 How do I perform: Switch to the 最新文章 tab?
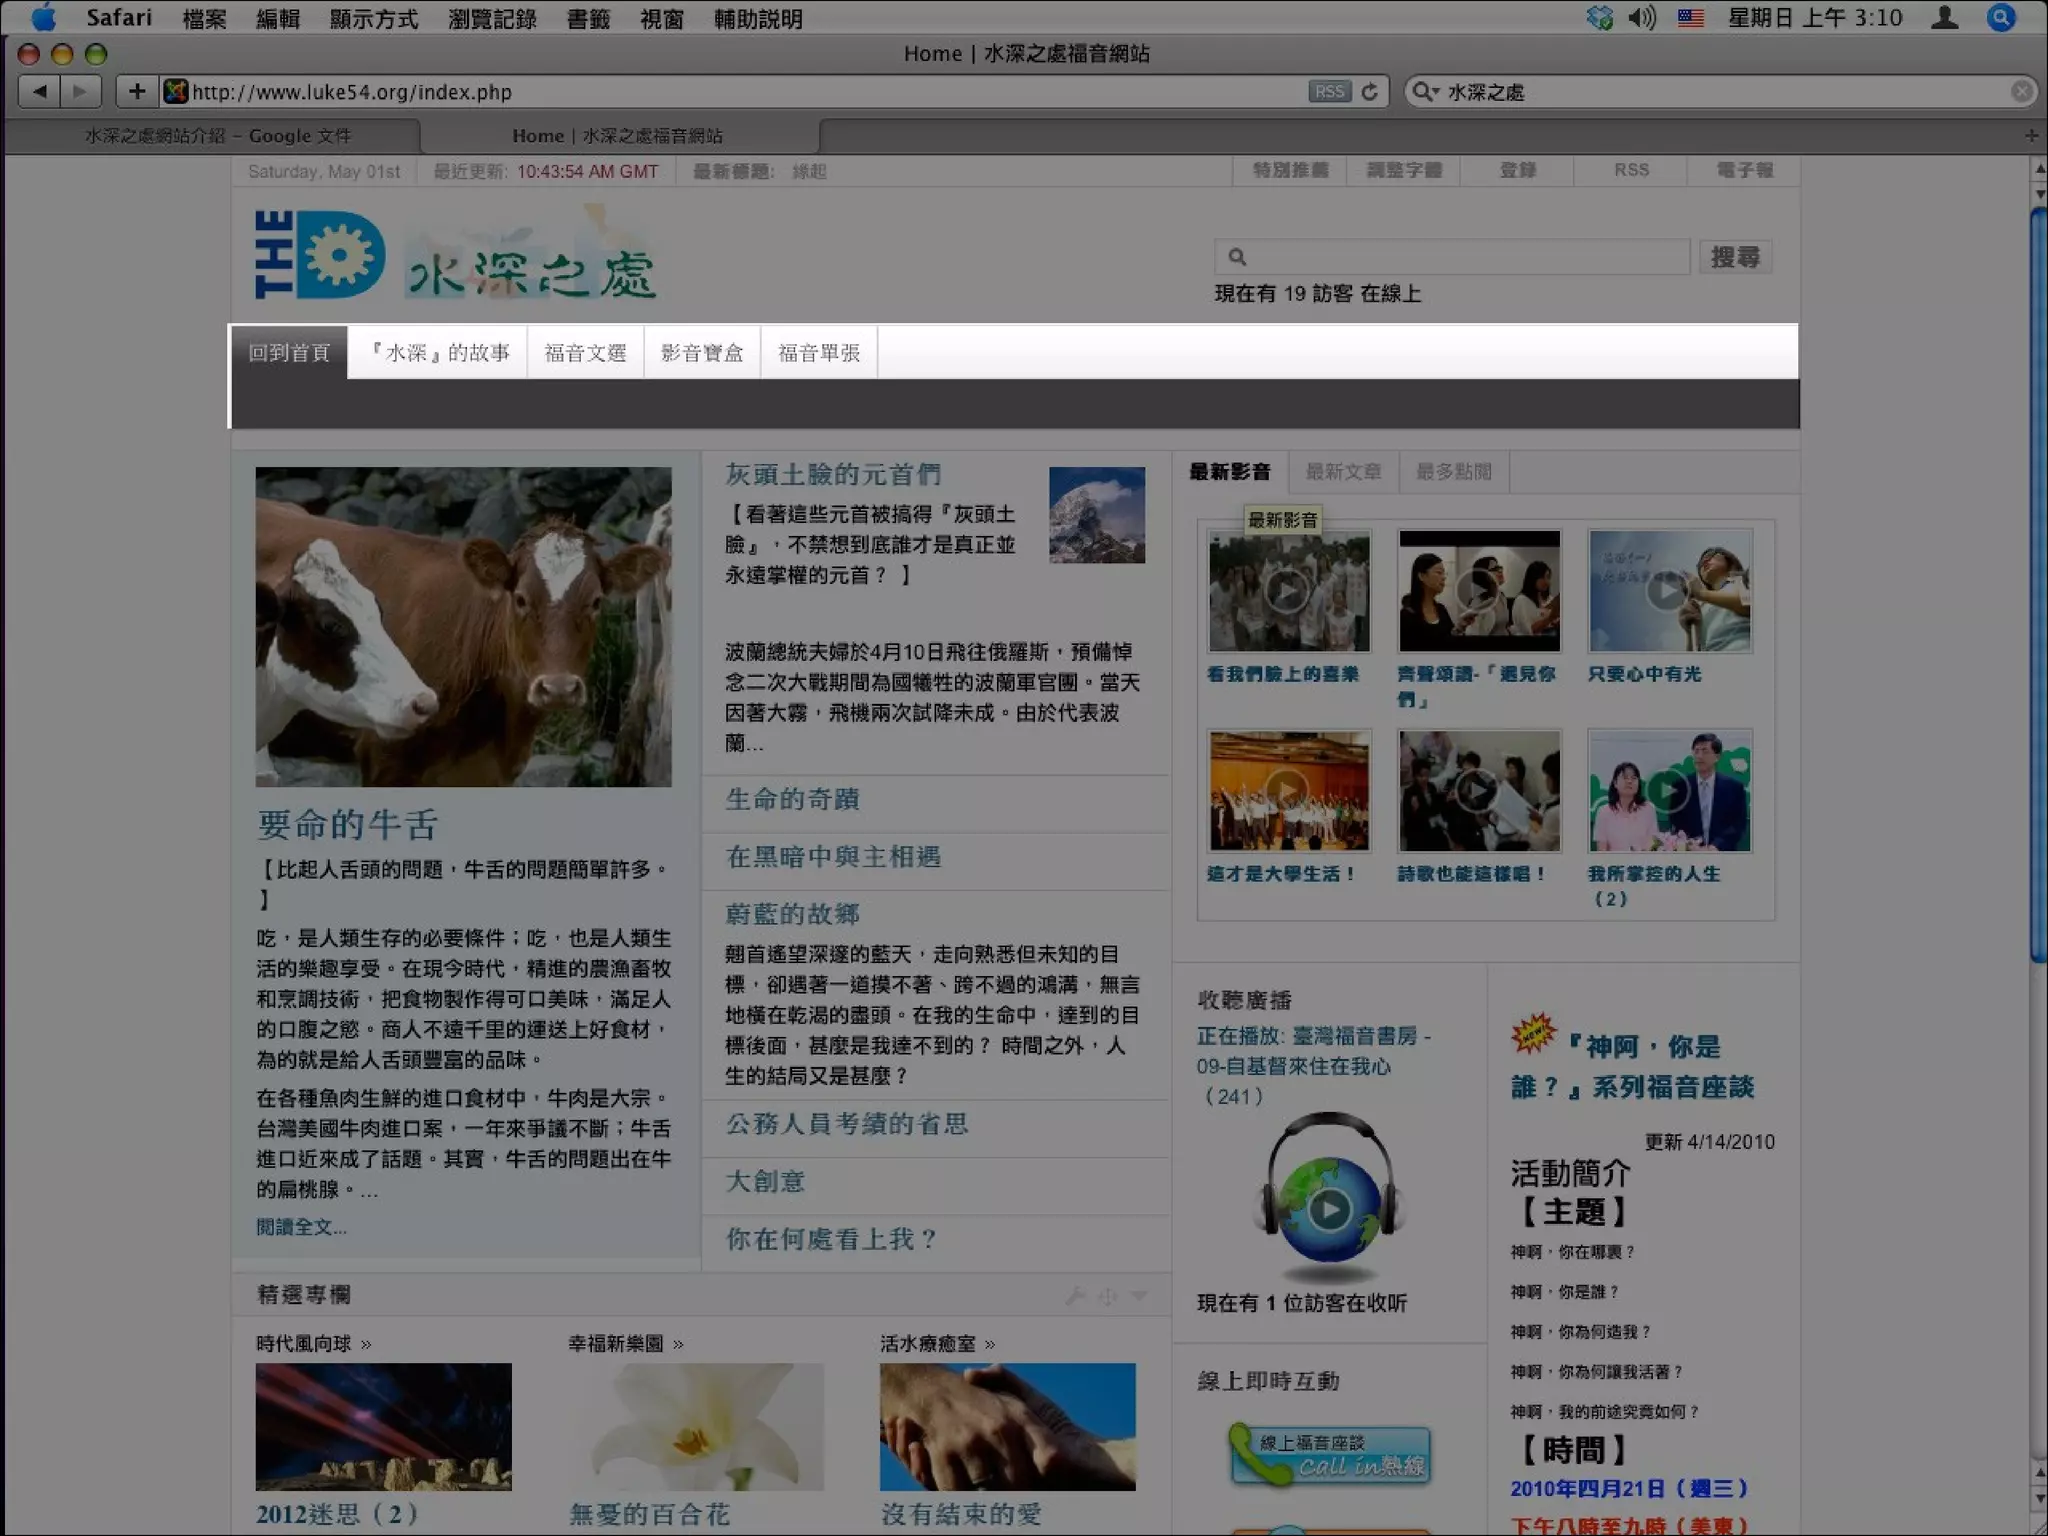(1343, 472)
